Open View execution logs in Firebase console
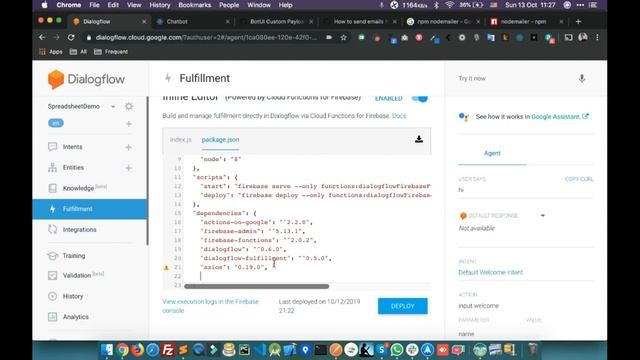Image resolution: width=640 pixels, height=360 pixels. (211, 306)
